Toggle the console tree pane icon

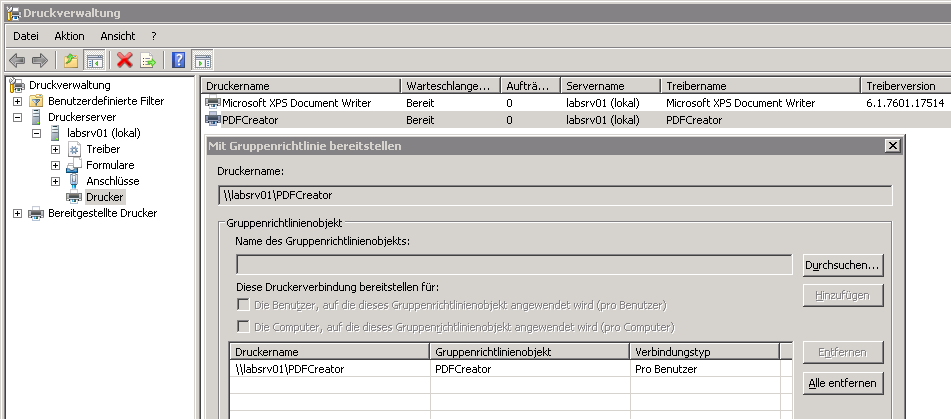95,60
